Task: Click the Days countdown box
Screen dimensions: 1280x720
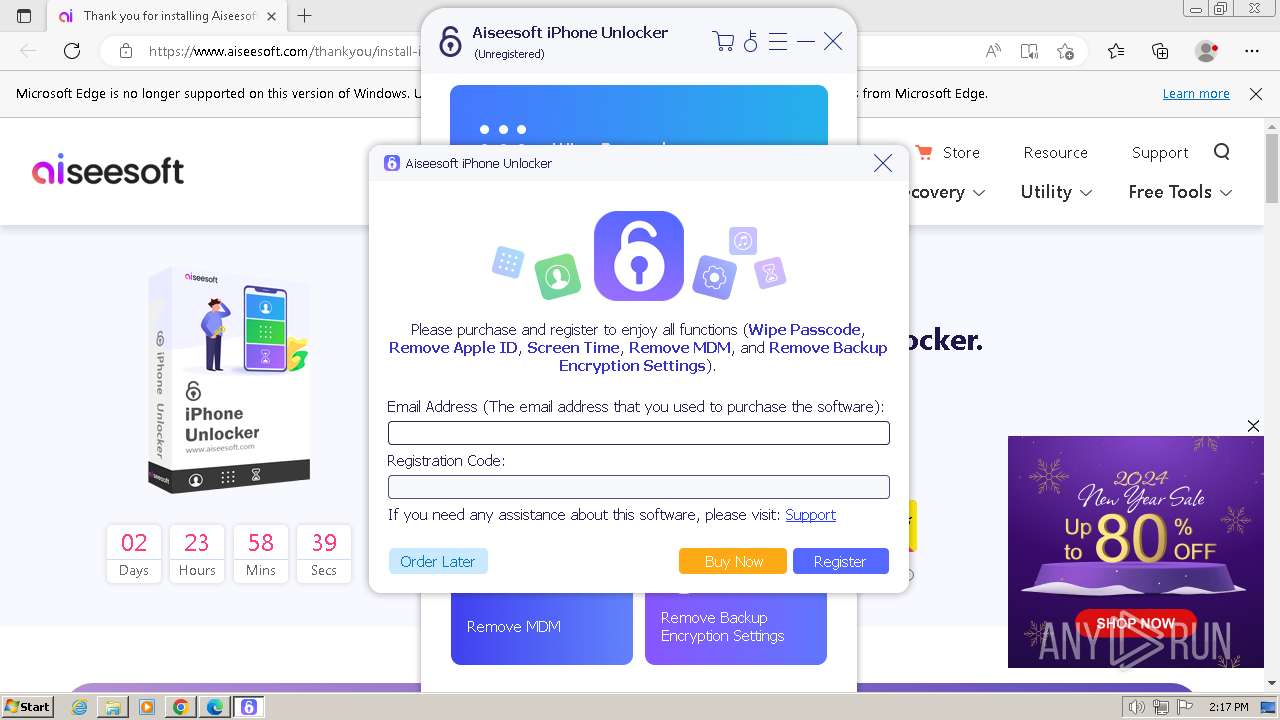Action: [x=134, y=553]
